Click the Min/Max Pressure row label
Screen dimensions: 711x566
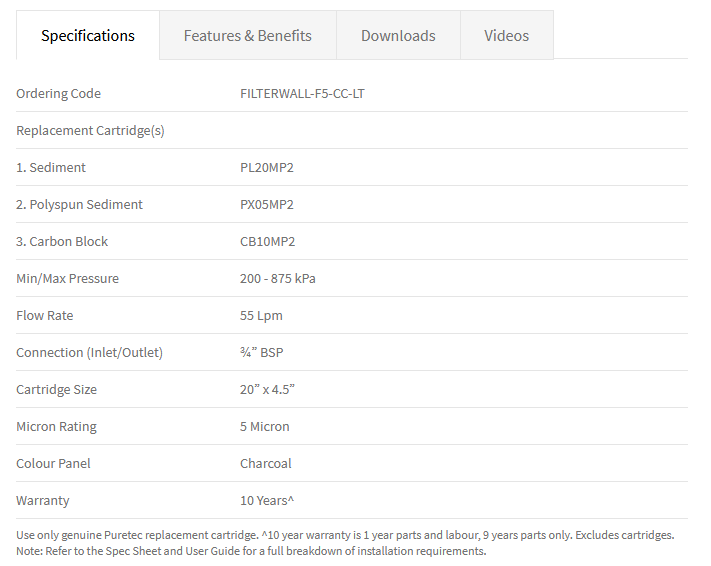68,278
